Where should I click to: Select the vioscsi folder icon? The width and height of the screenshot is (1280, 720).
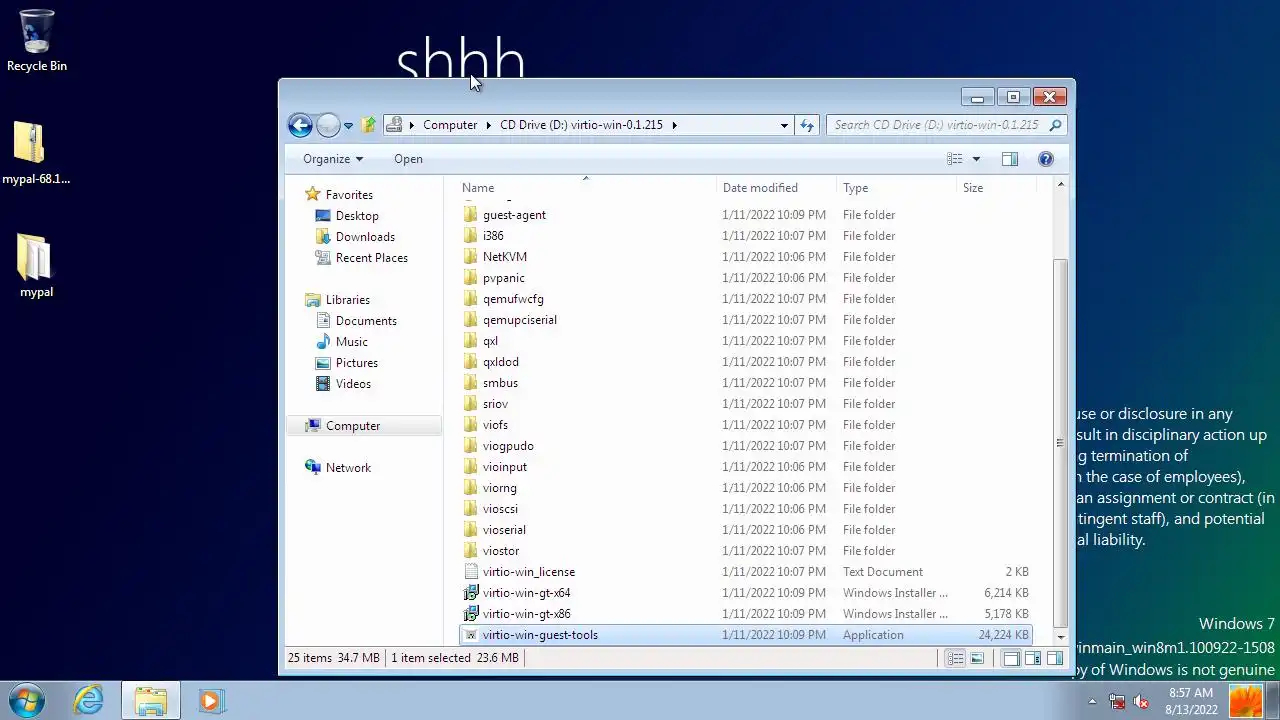point(471,509)
